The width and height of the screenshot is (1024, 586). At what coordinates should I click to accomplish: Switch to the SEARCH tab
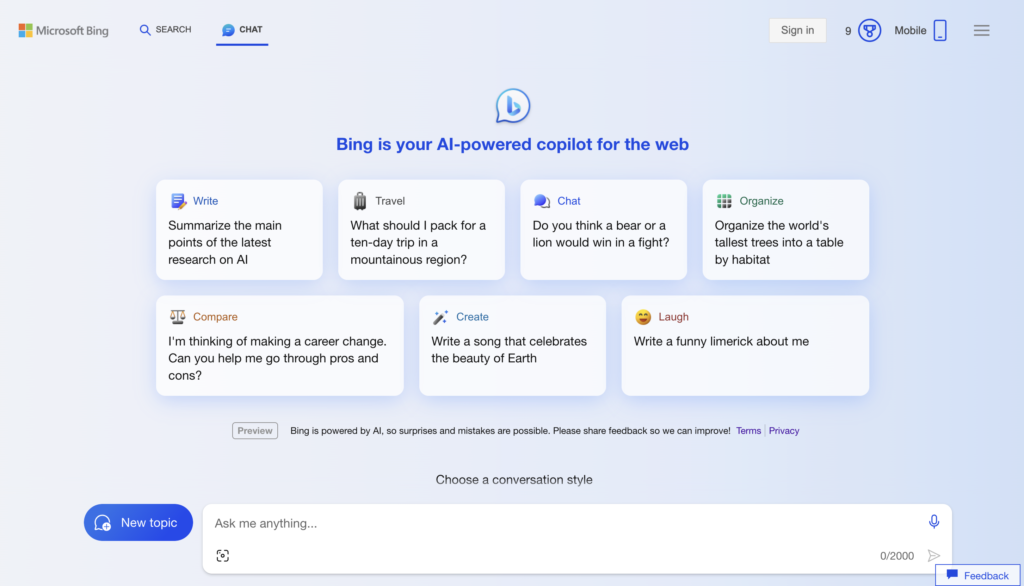164,30
